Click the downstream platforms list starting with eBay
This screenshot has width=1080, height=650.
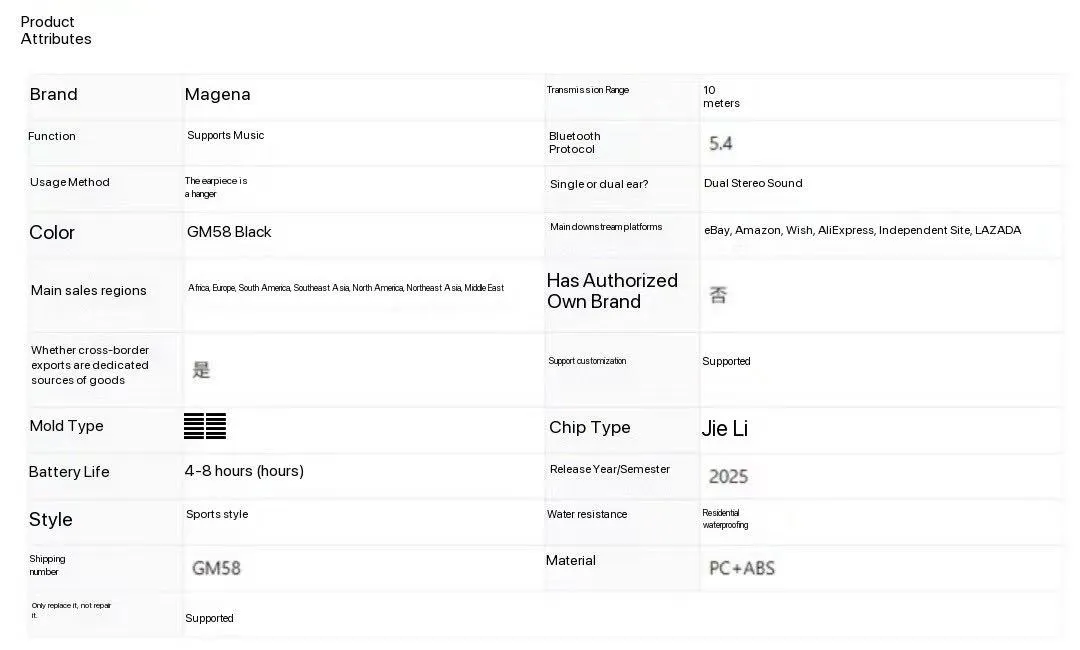pos(862,231)
